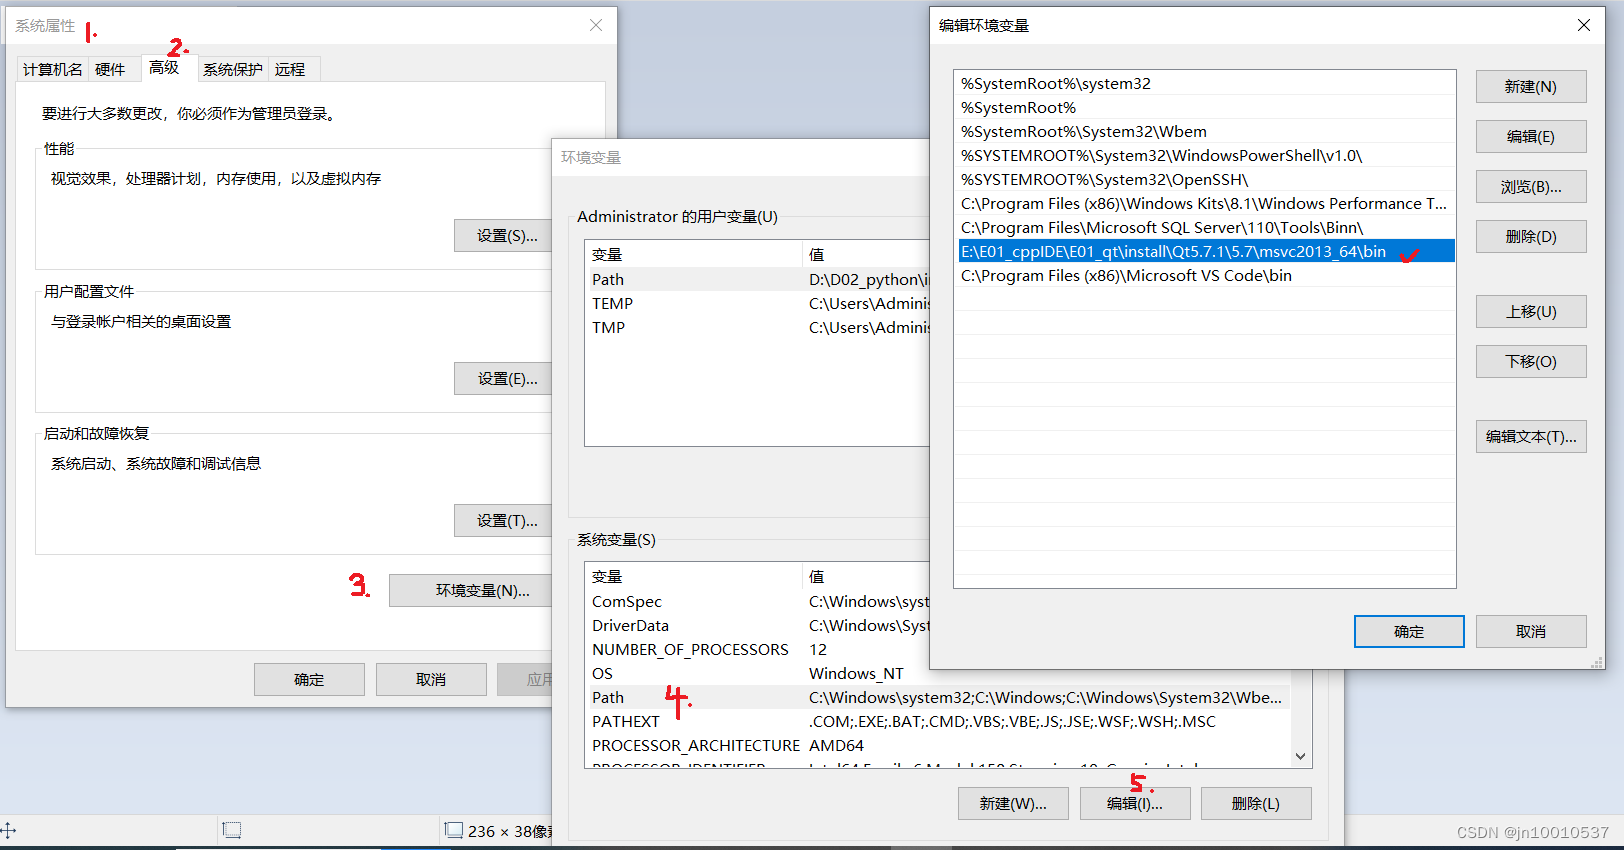
Task: Close the 编辑环境变量 dialog
Action: [x=1584, y=25]
